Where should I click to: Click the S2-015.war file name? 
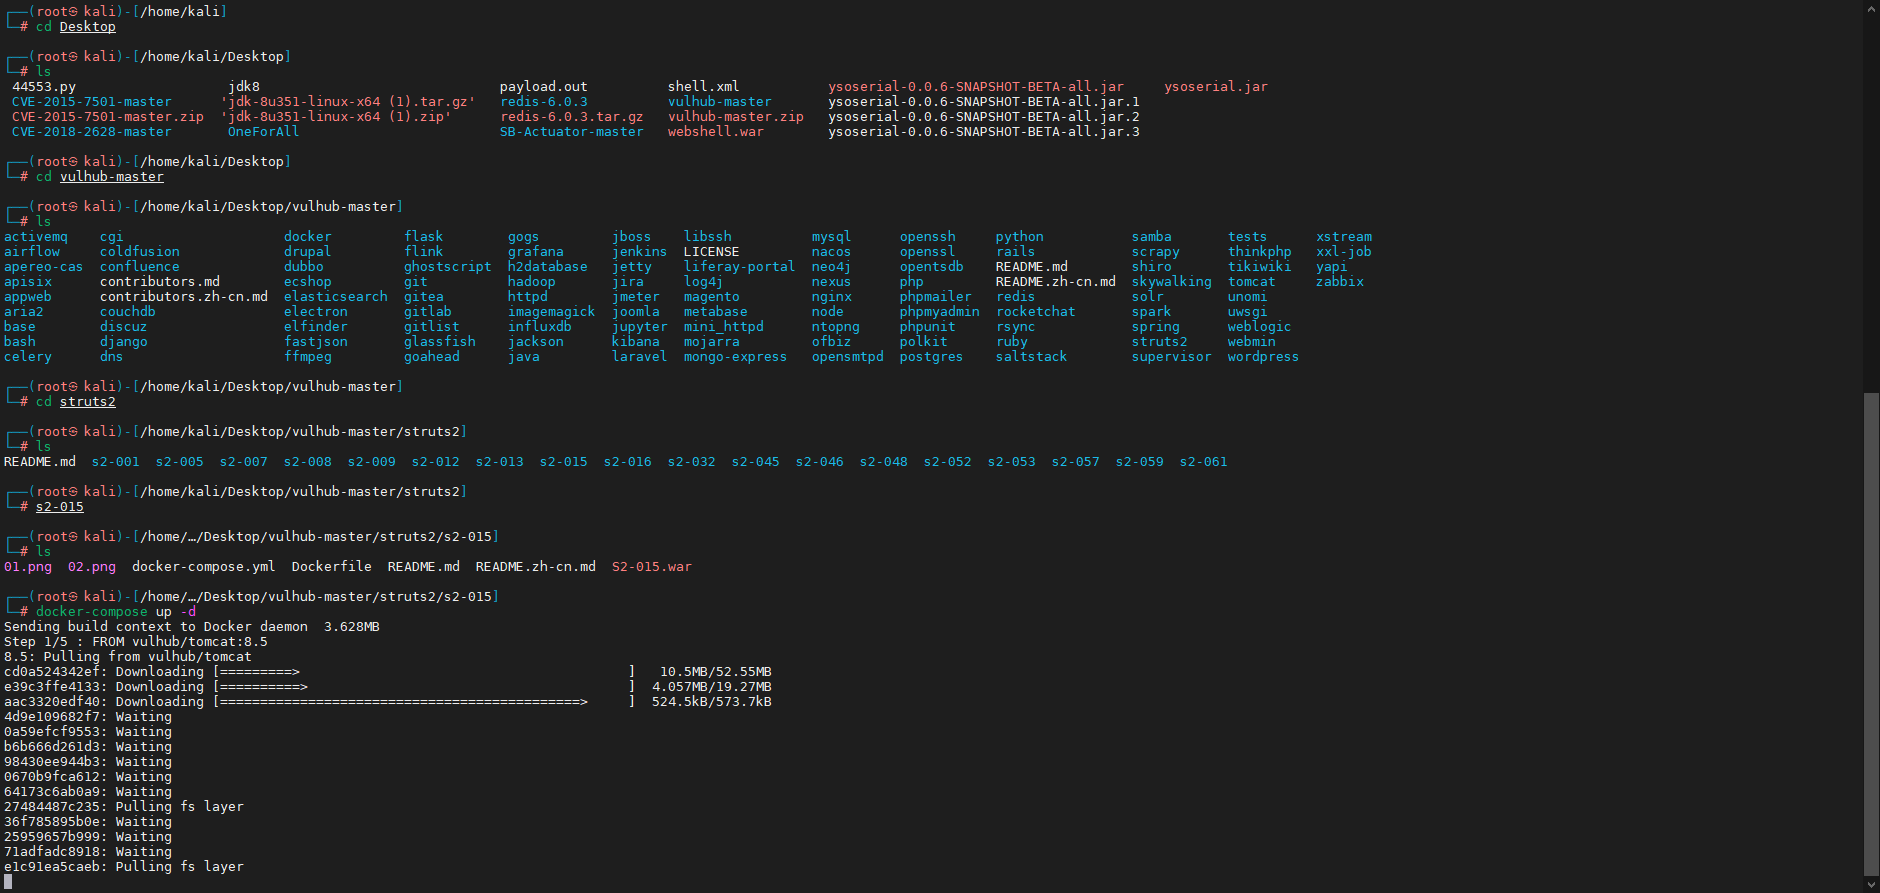pyautogui.click(x=652, y=567)
